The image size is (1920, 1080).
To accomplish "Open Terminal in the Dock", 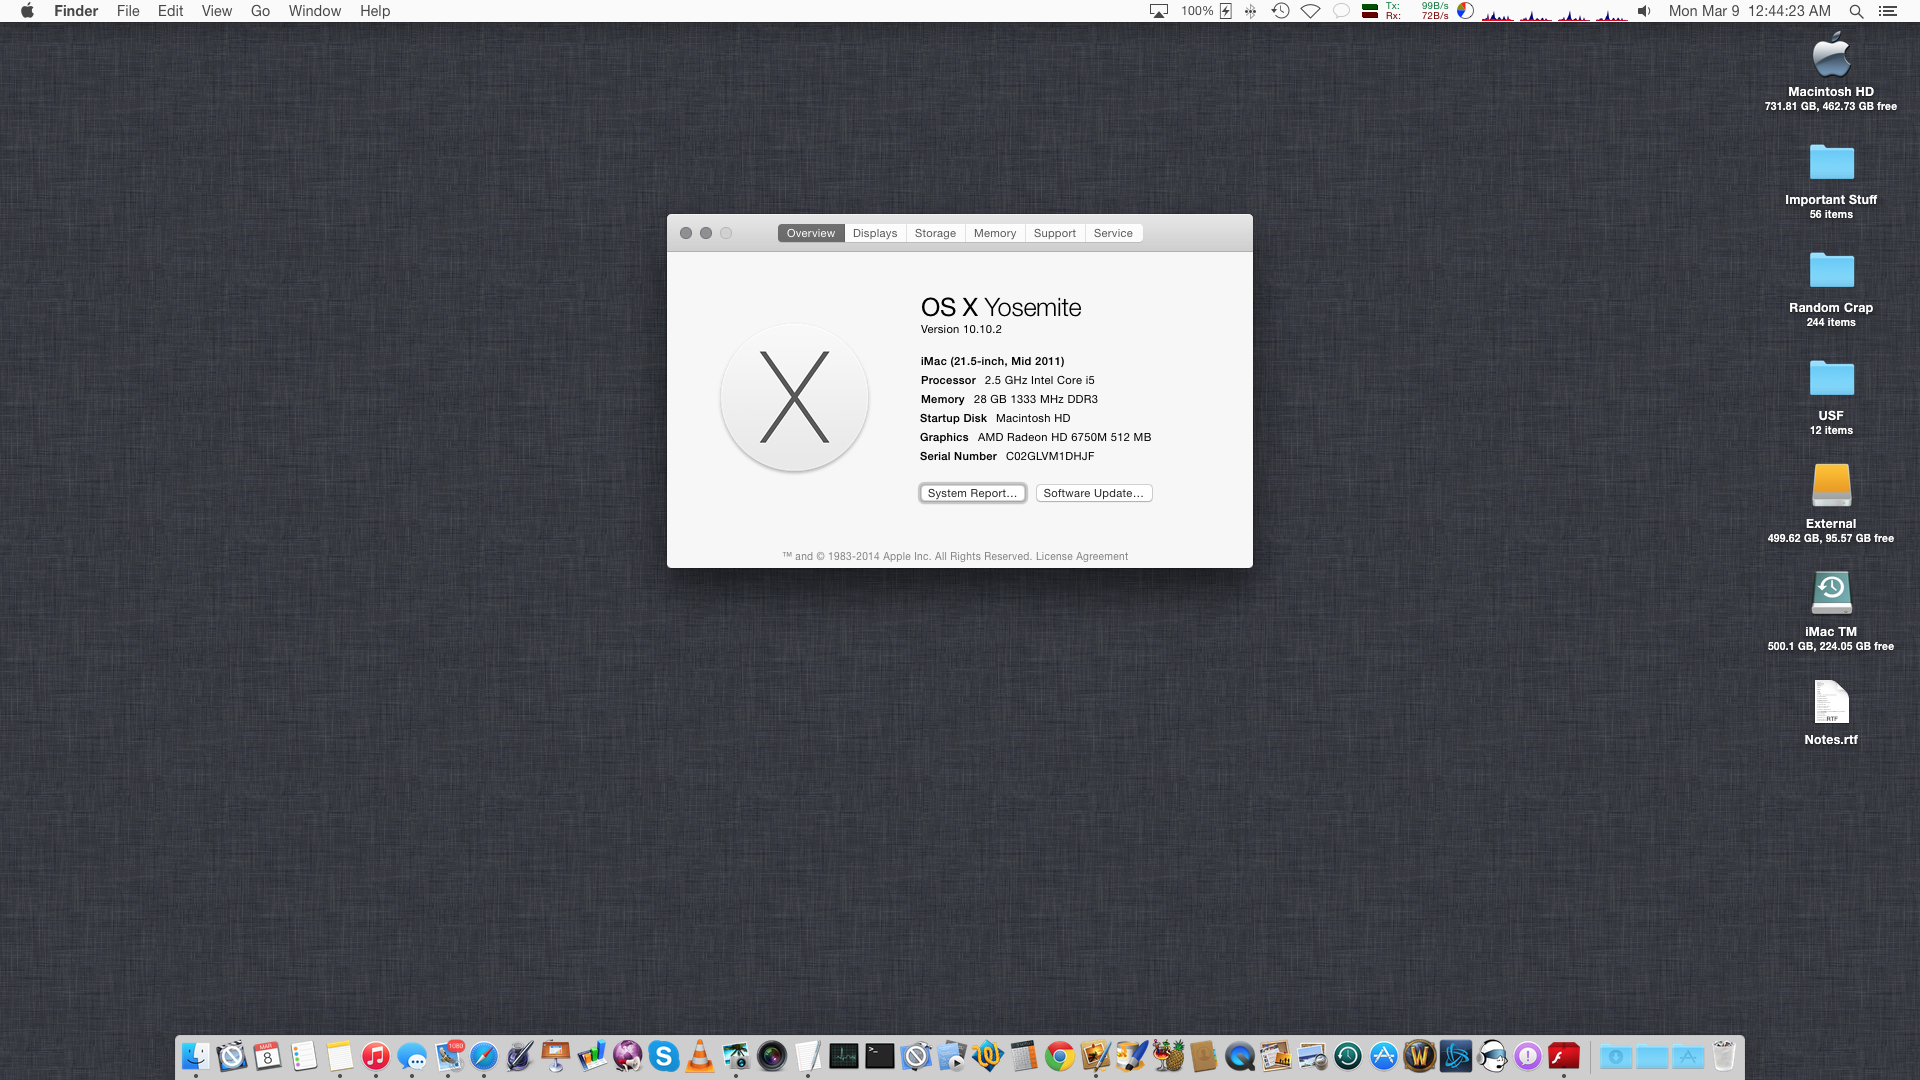I will [880, 1056].
